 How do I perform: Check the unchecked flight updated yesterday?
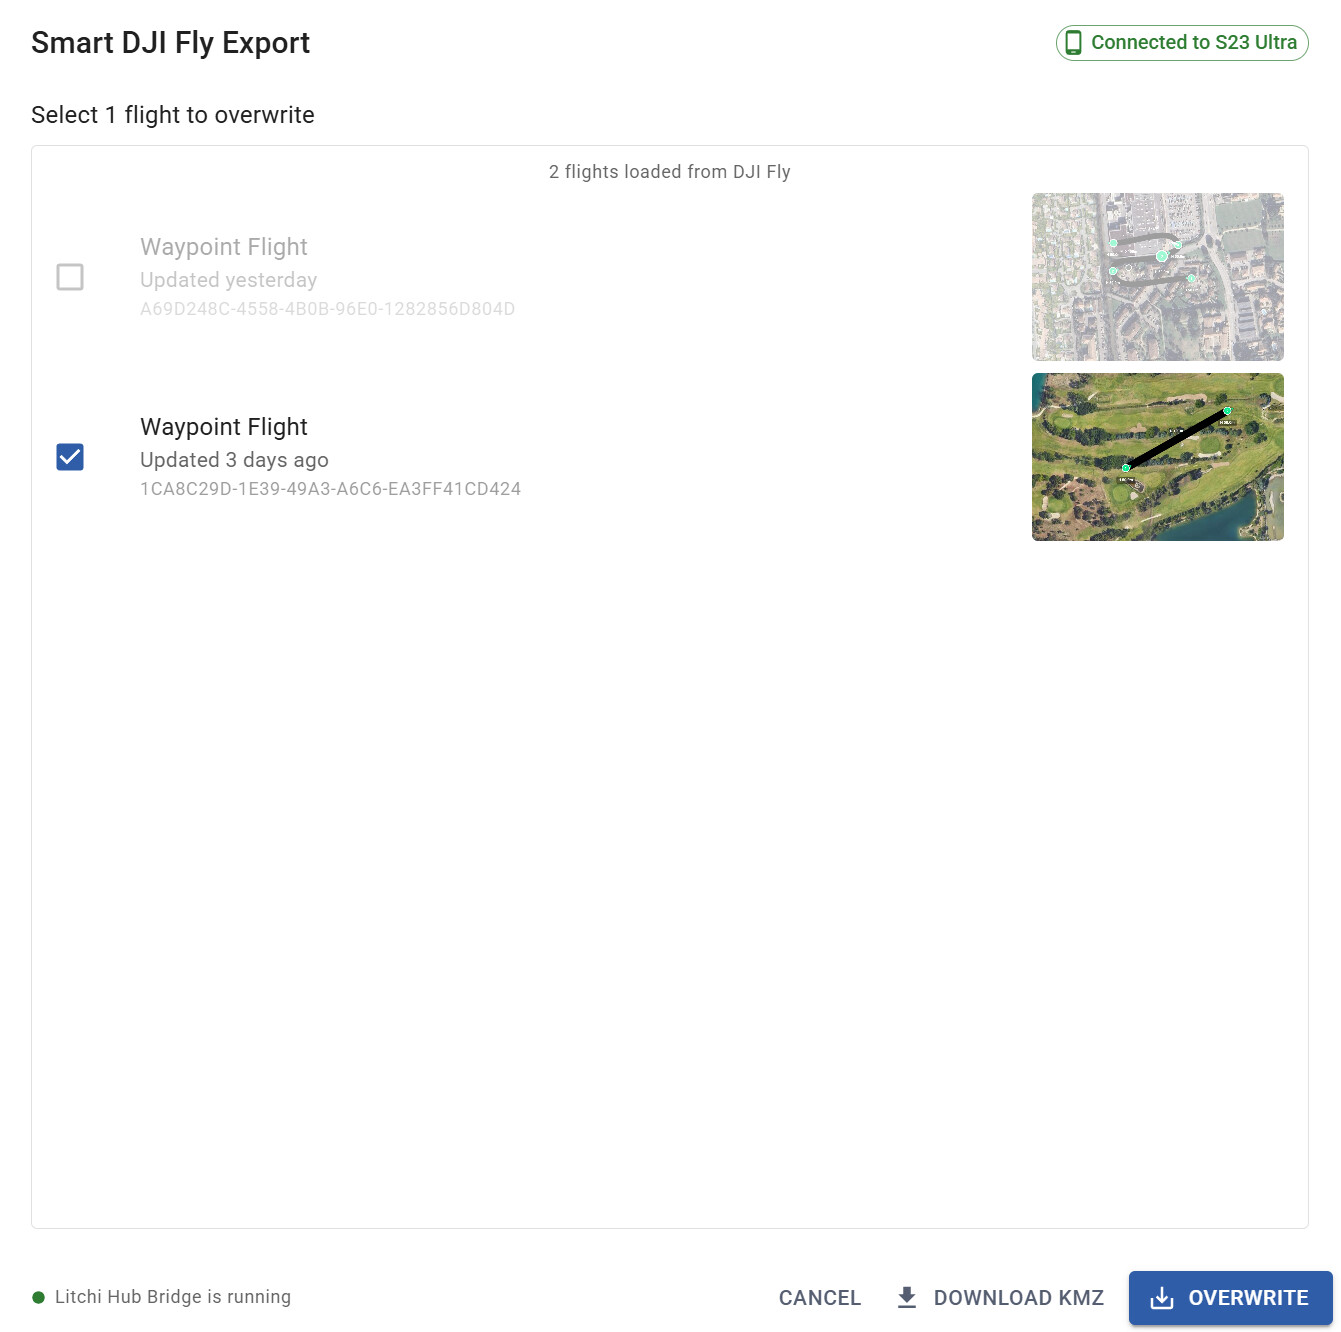pyautogui.click(x=70, y=277)
